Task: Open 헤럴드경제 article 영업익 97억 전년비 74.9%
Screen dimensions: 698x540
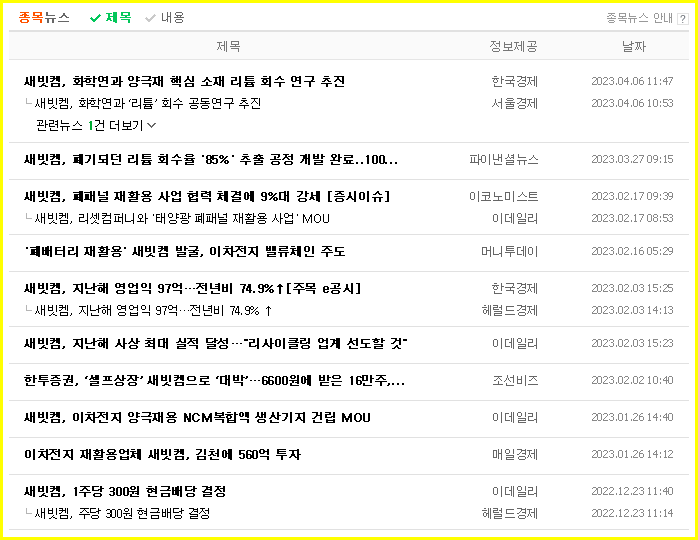Action: coord(153,310)
